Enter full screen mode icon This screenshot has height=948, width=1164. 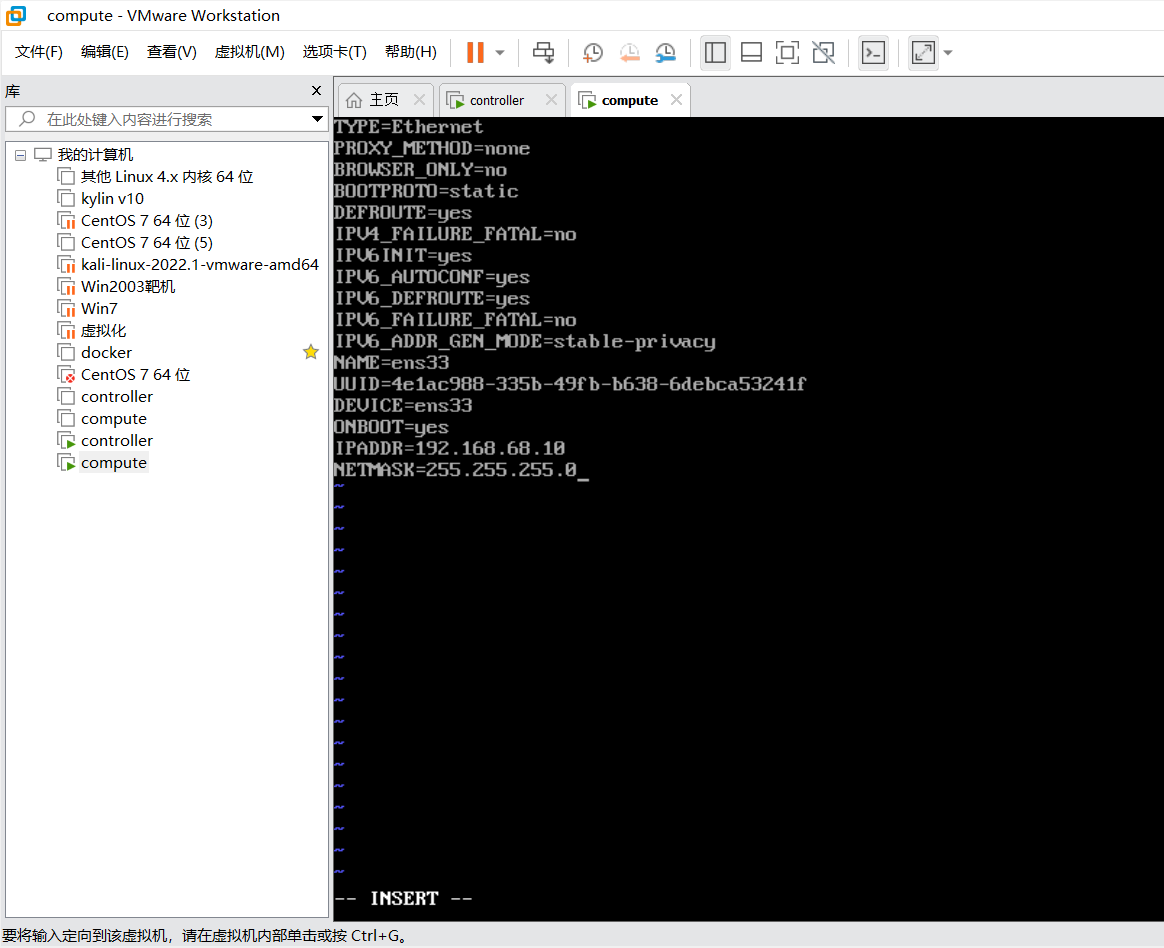[788, 52]
